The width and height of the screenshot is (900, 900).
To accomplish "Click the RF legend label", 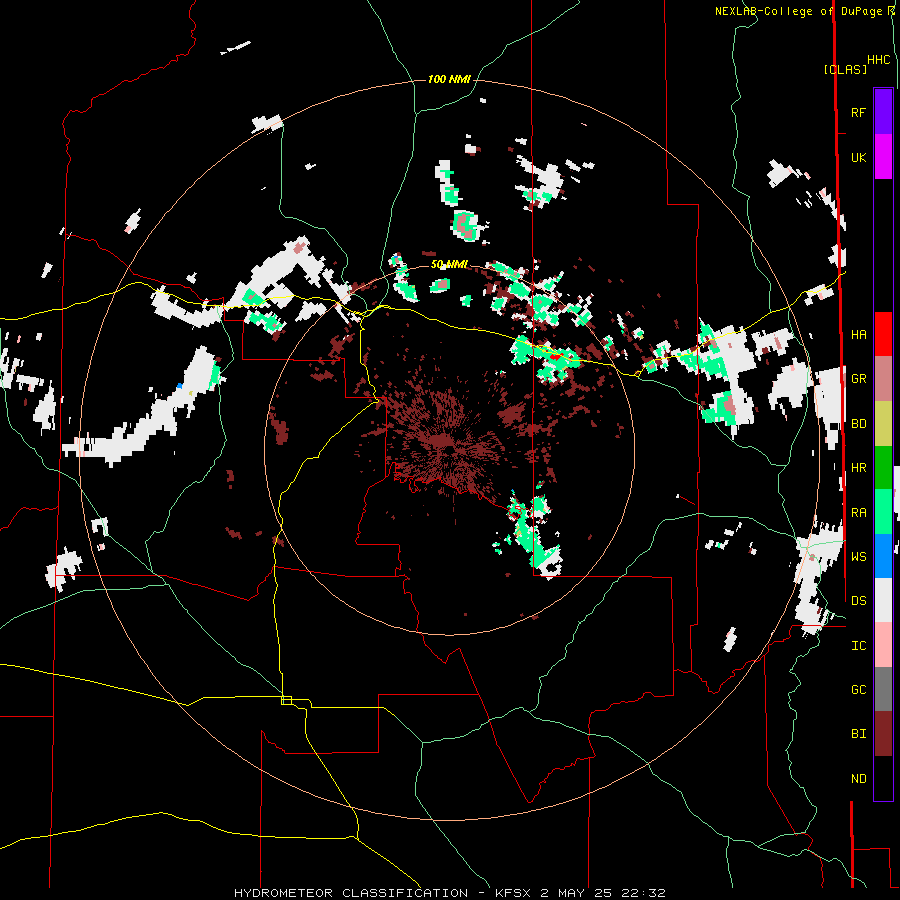I will tap(858, 112).
